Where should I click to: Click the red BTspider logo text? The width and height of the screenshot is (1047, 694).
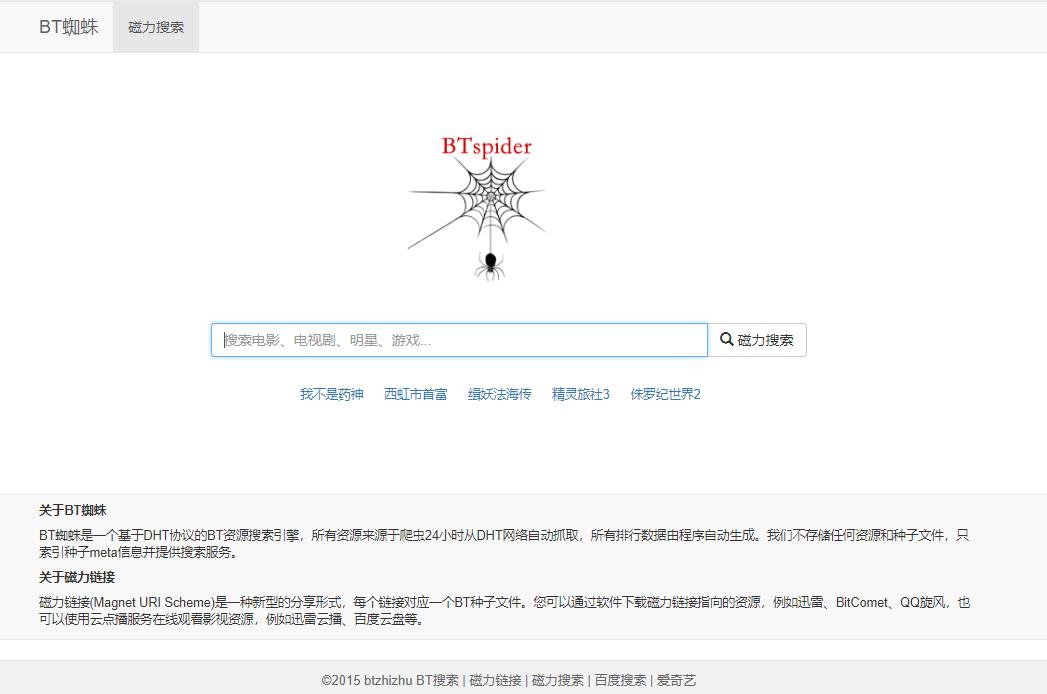pyautogui.click(x=486, y=146)
